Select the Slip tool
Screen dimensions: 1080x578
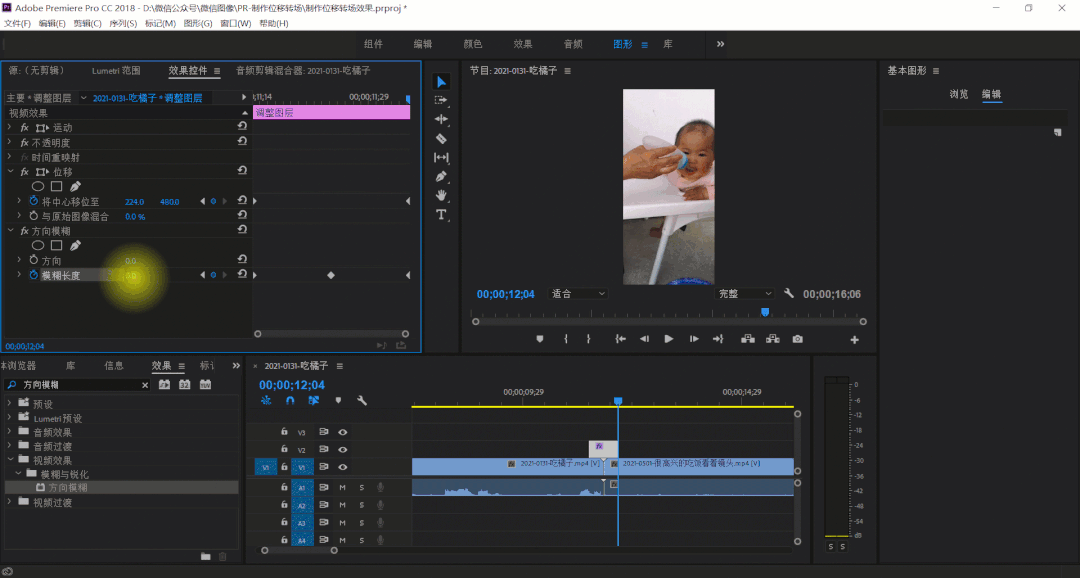442,158
